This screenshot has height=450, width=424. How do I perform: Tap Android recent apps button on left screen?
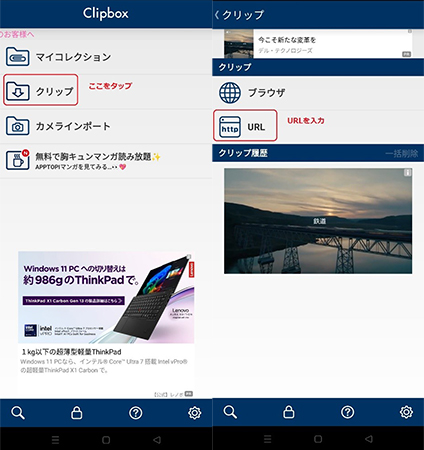(x=55, y=440)
